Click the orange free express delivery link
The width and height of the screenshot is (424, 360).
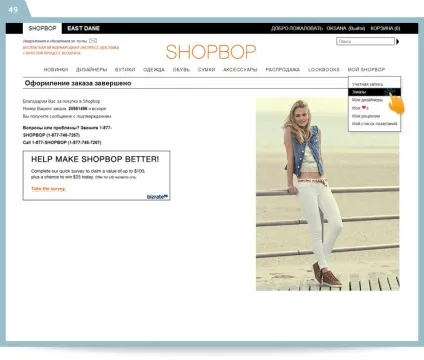(x=71, y=50)
